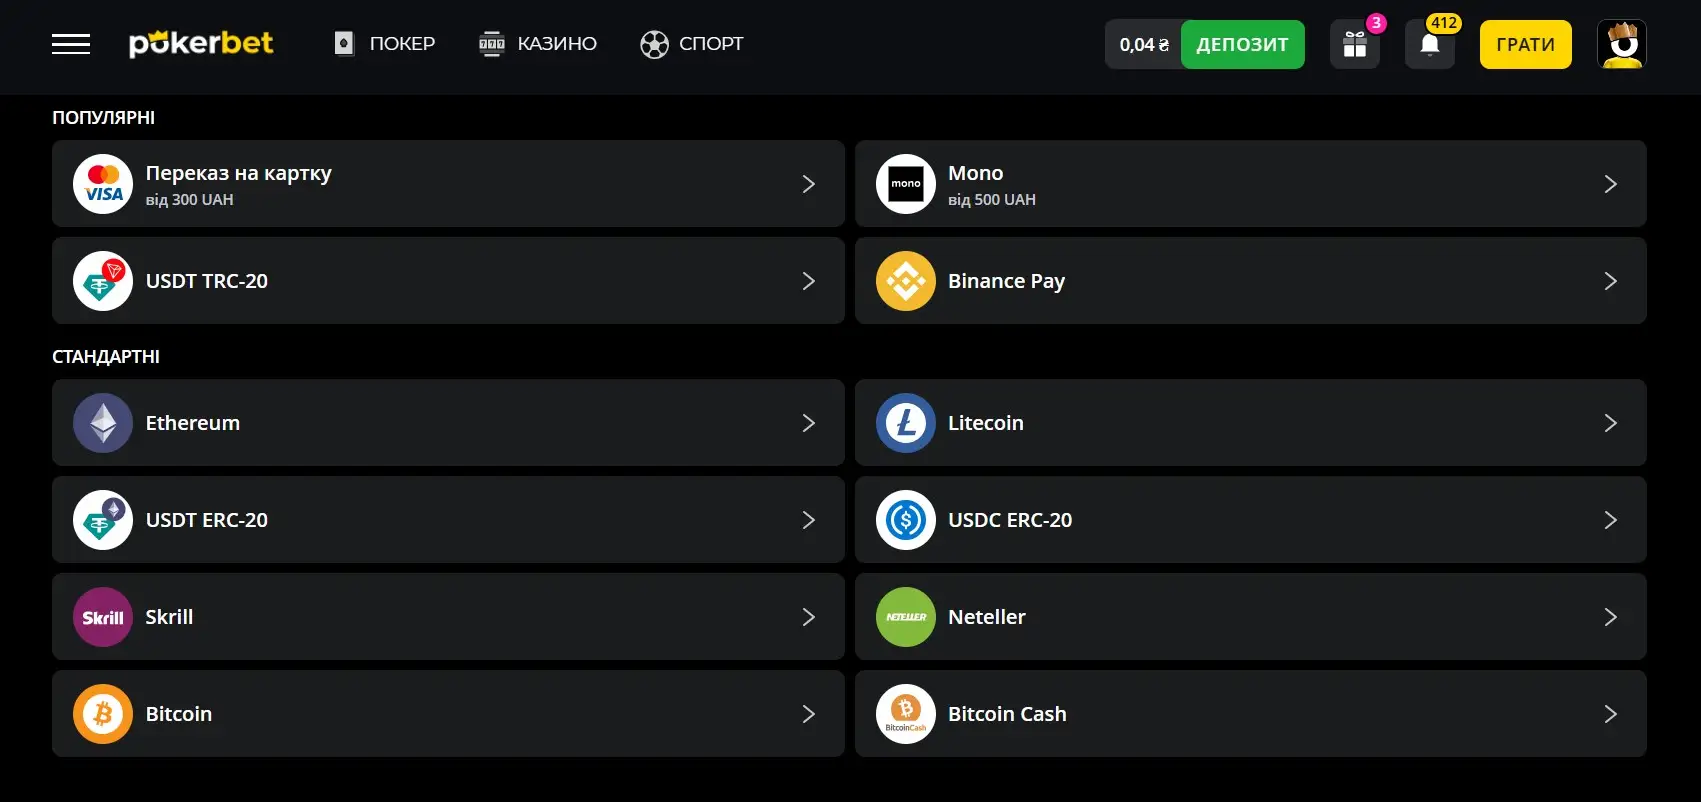Click the yellow ГРАТИ button
1701x802 pixels.
(1526, 45)
